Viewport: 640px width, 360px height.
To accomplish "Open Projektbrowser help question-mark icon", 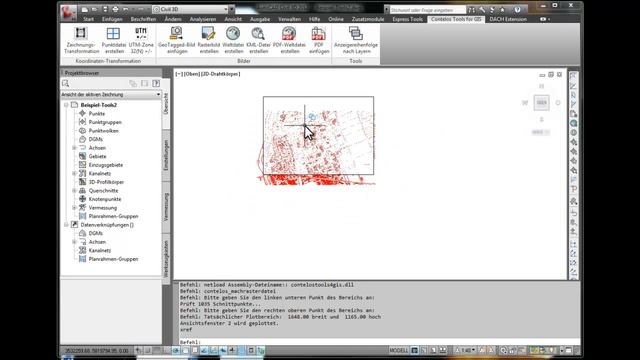I will pyautogui.click(x=156, y=83).
